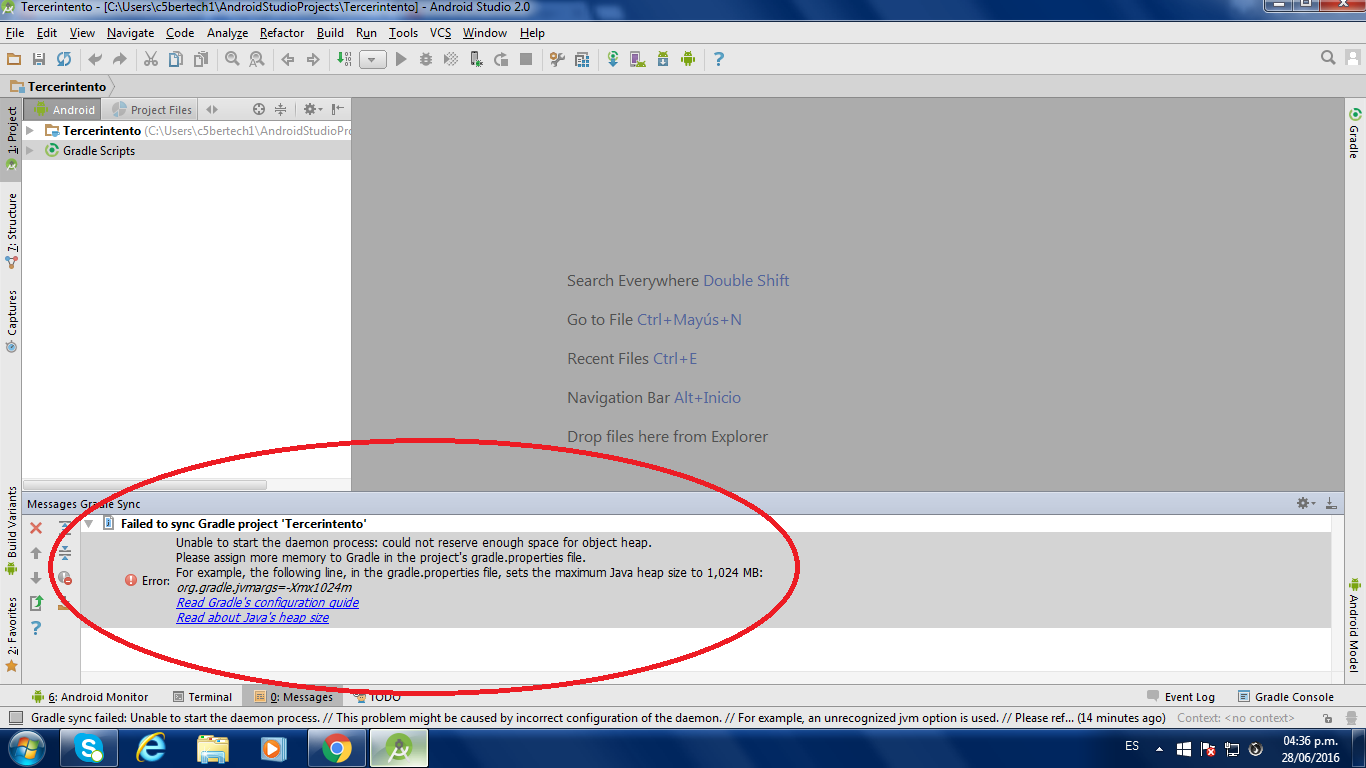Toggle the Gradle side panel tab
This screenshot has width=1366, height=768.
tap(1355, 134)
